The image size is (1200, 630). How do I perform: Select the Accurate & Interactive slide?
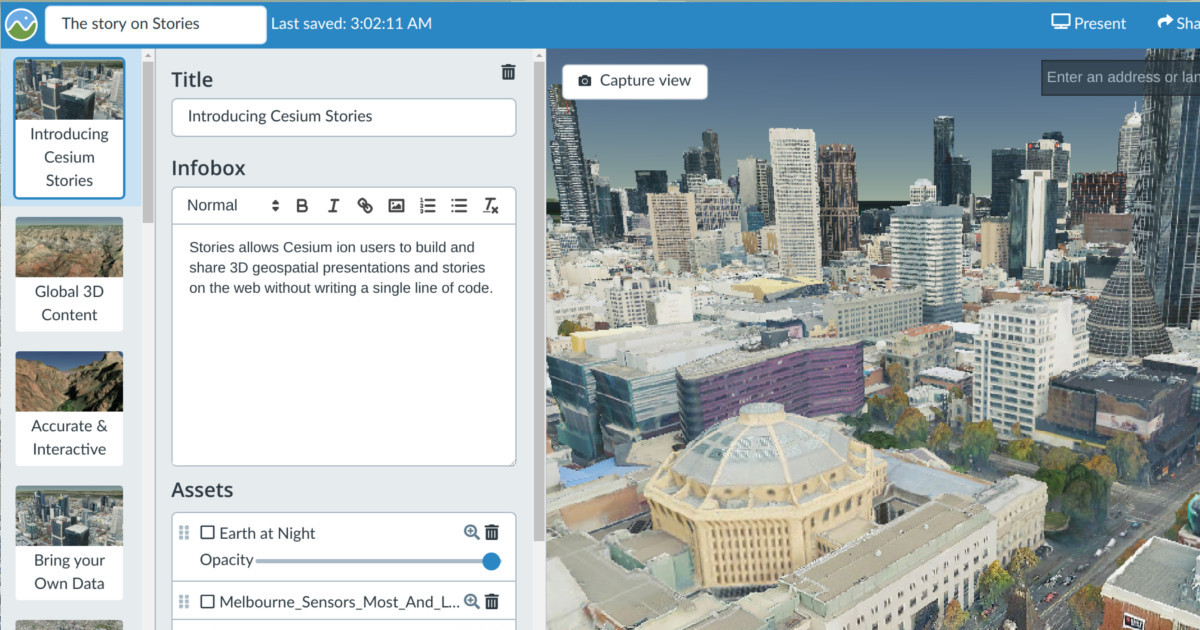[x=69, y=408]
